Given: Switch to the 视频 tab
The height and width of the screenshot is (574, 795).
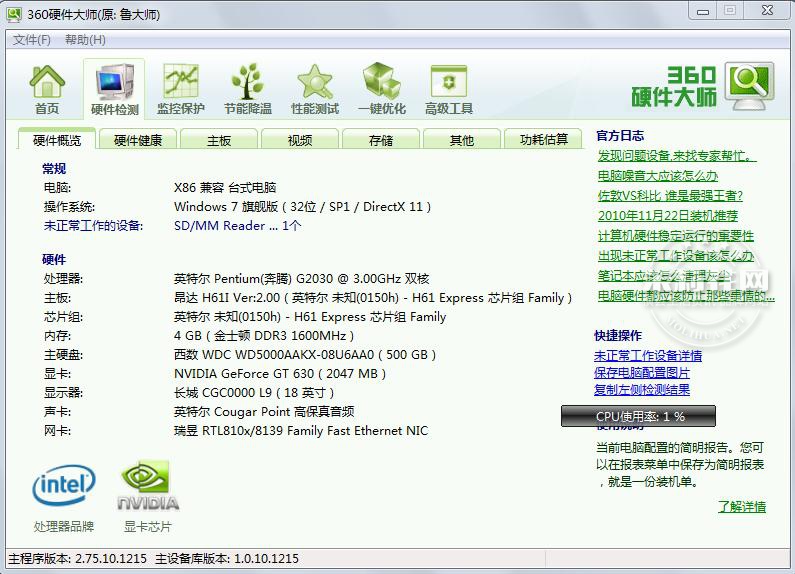Looking at the screenshot, I should click(300, 139).
